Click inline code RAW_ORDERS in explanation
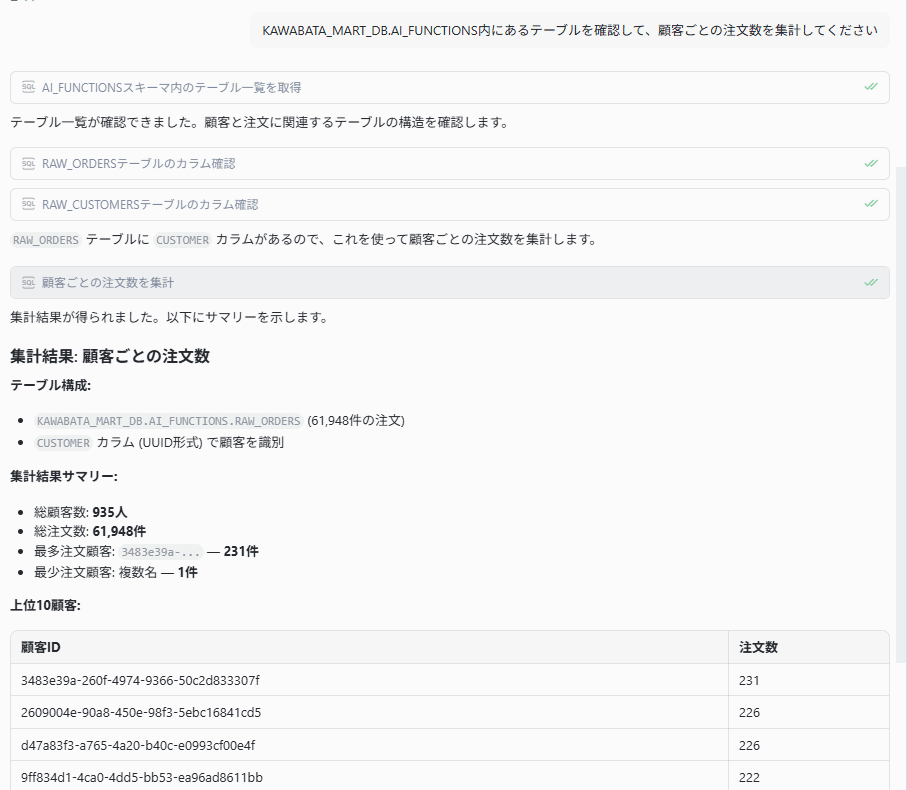 click(46, 240)
